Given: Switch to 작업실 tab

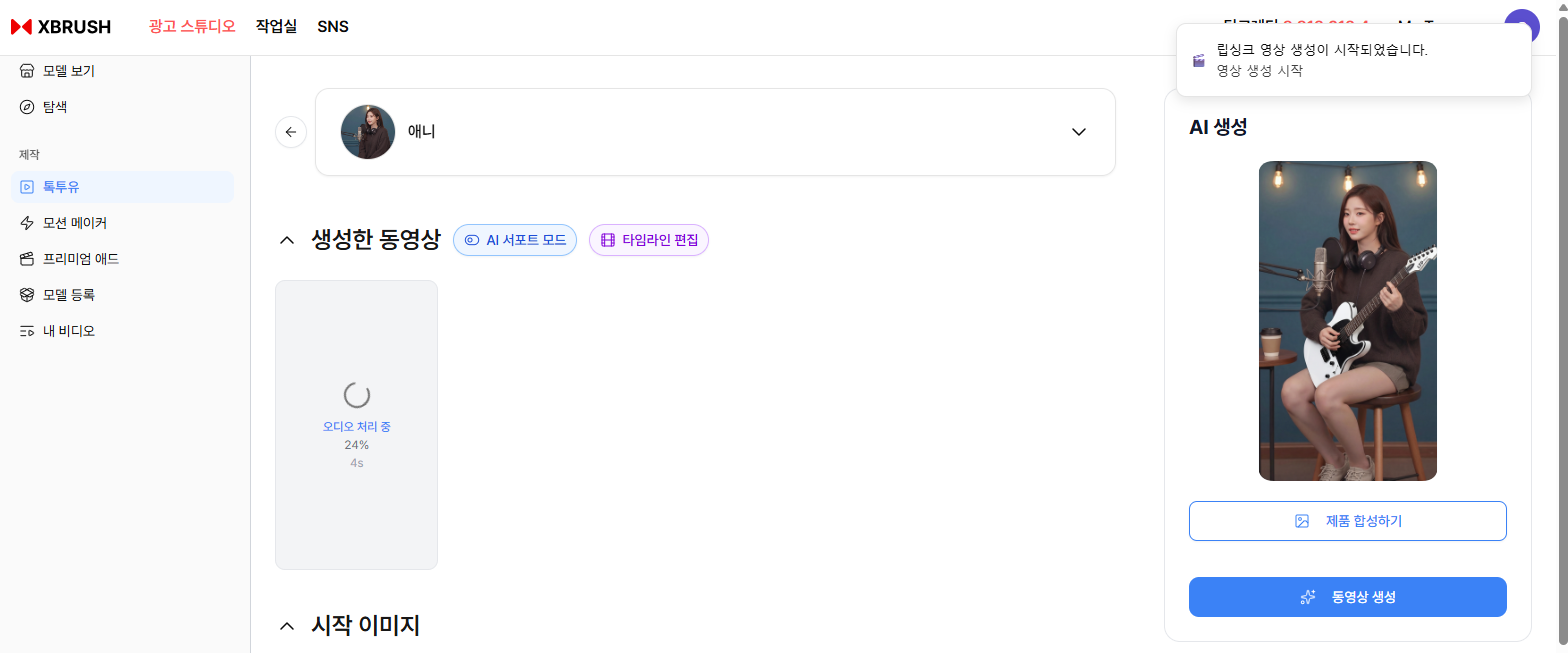Looking at the screenshot, I should (276, 27).
